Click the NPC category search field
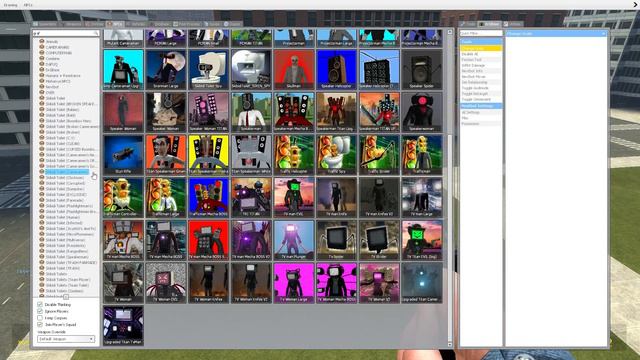This screenshot has width=640, height=360. [66, 33]
